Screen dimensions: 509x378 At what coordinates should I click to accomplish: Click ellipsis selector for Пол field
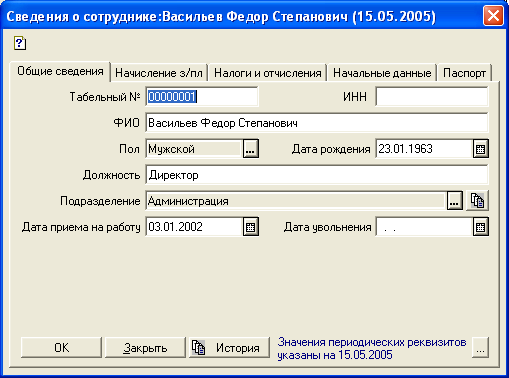pyautogui.click(x=251, y=149)
